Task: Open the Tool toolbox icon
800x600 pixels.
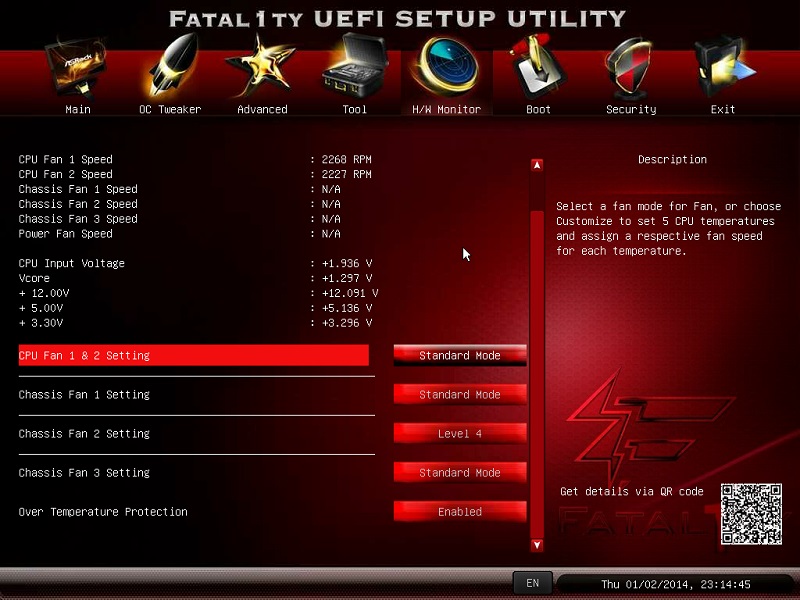Action: click(354, 68)
